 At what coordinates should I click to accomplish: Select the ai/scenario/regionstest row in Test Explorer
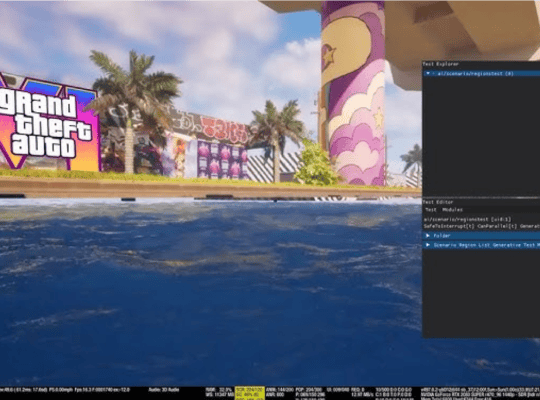point(481,73)
